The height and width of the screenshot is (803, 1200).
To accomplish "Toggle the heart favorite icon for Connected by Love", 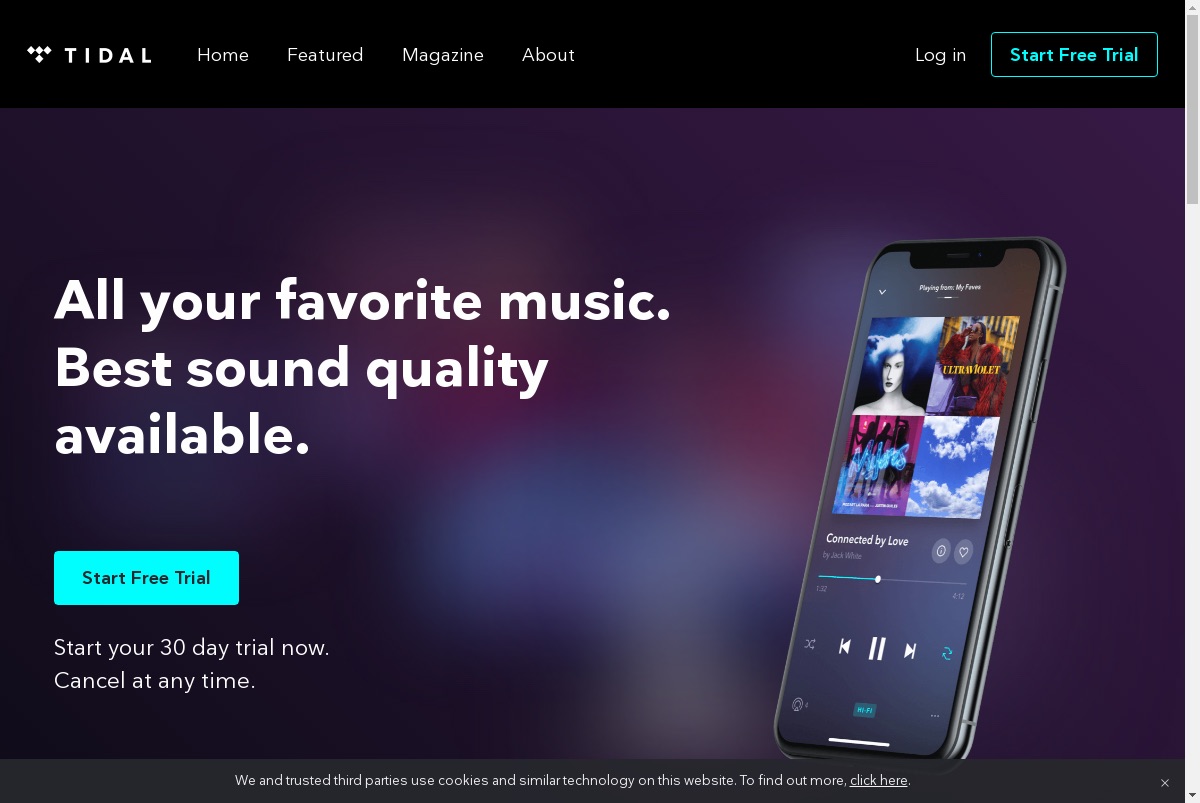I will pyautogui.click(x=964, y=552).
